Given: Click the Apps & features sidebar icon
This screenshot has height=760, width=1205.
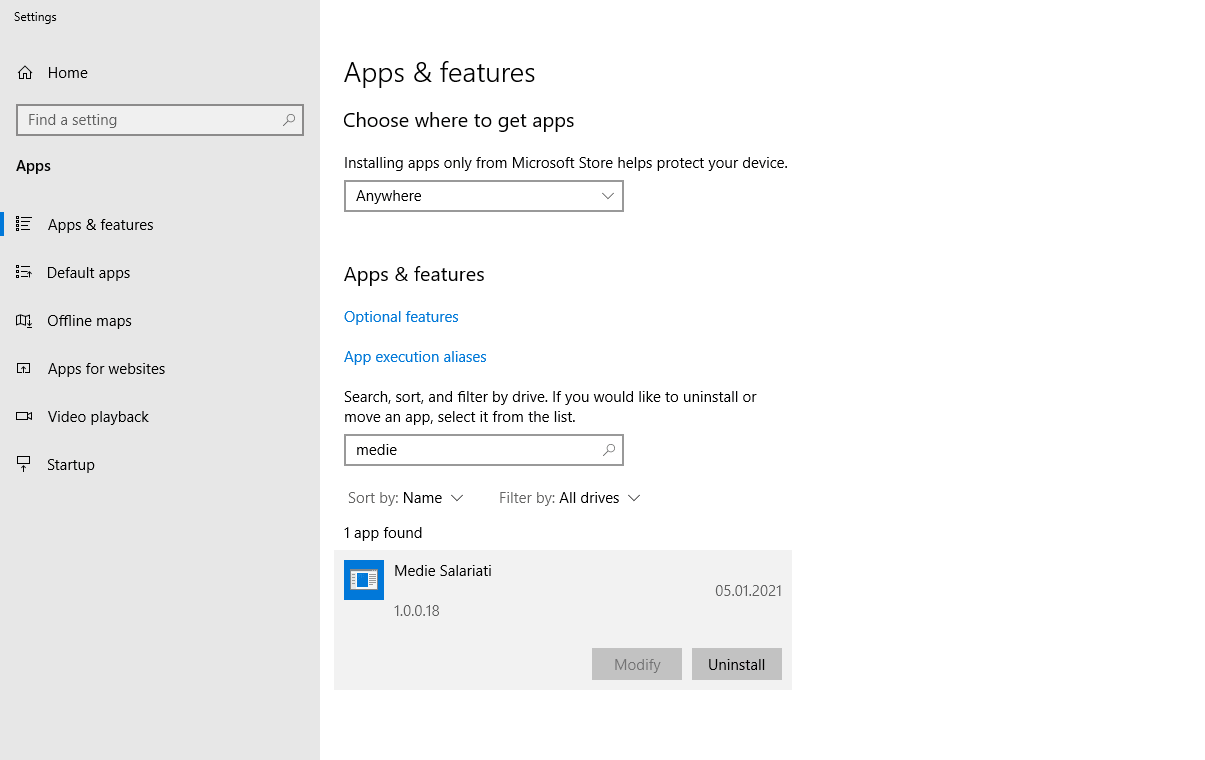Looking at the screenshot, I should click(24, 224).
